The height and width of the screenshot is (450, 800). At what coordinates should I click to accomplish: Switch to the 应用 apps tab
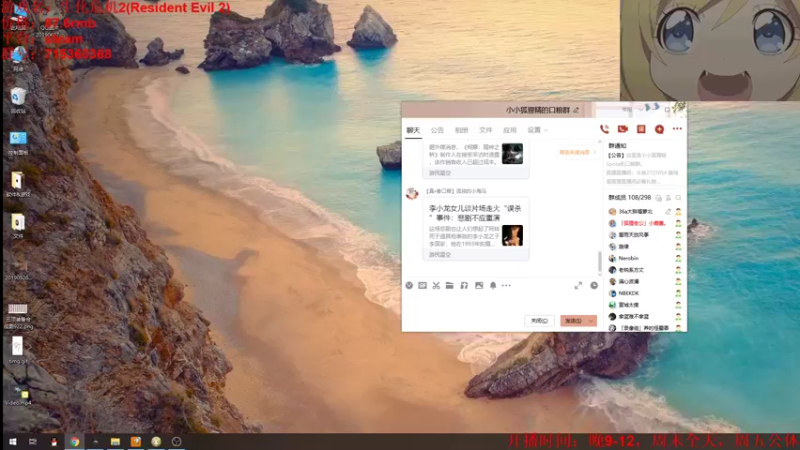[x=510, y=130]
